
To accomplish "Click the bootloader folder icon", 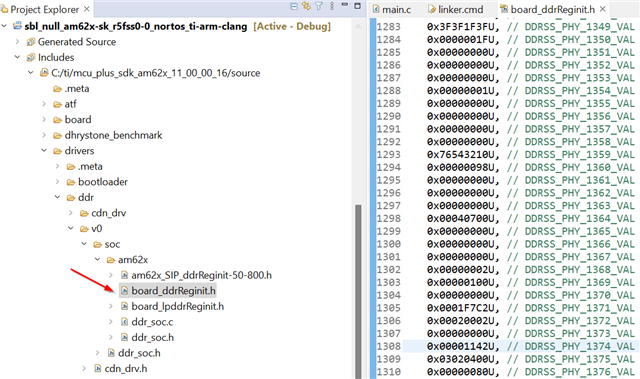I will pos(71,182).
